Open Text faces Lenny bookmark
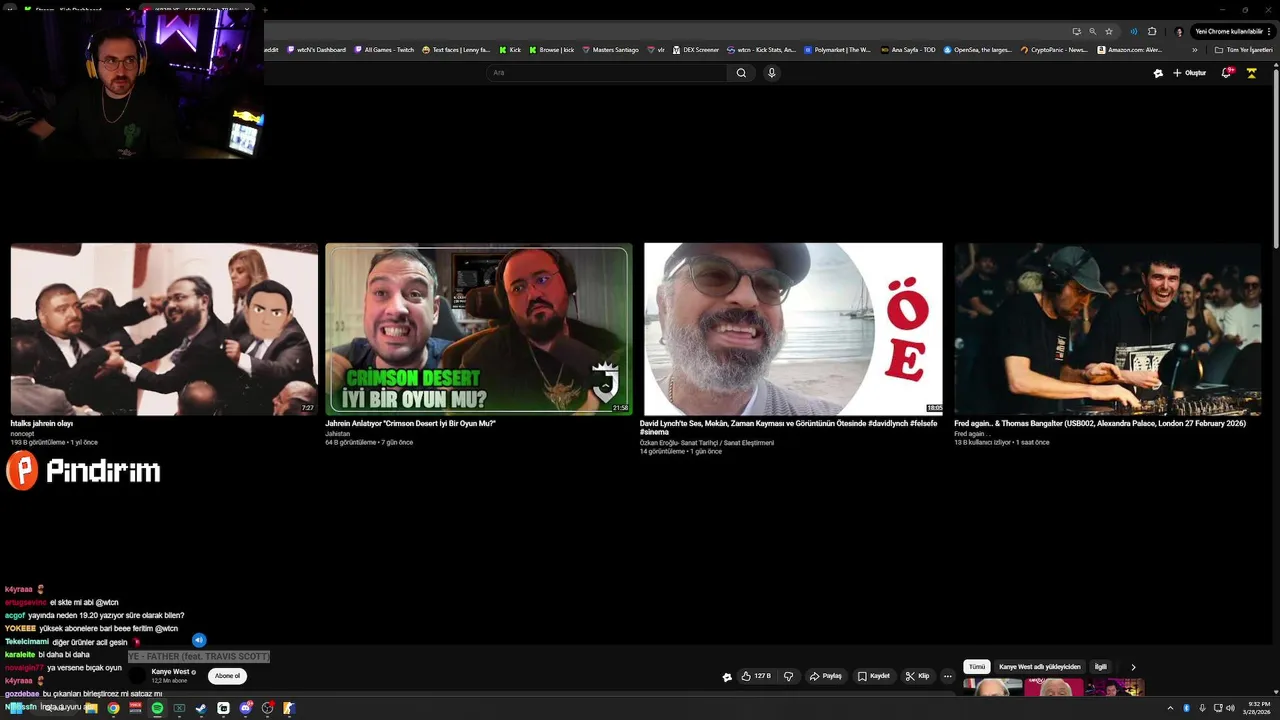 point(456,50)
